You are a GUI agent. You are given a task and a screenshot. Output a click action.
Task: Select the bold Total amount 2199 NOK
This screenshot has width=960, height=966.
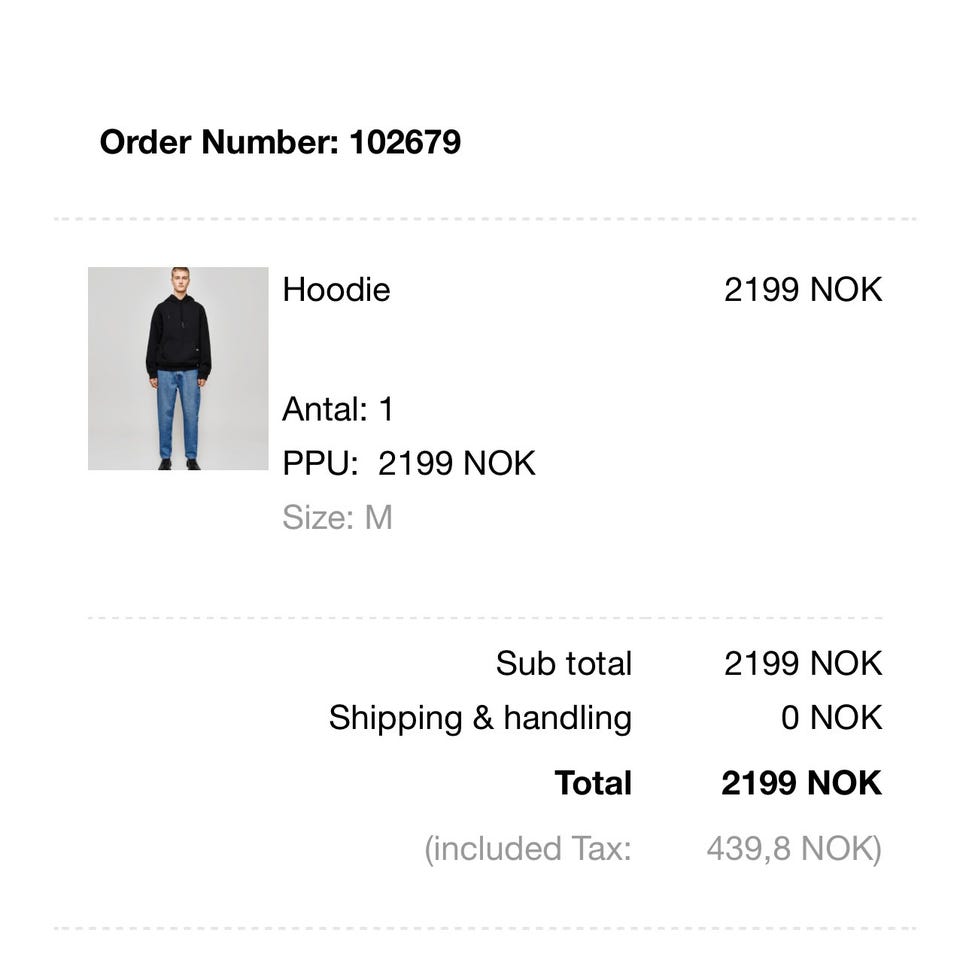[x=802, y=783]
